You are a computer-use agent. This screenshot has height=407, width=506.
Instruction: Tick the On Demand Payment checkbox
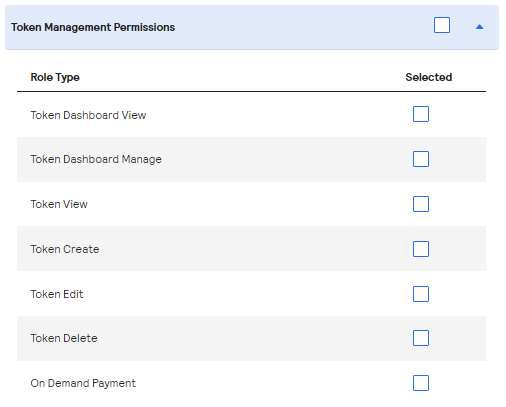pyautogui.click(x=421, y=383)
